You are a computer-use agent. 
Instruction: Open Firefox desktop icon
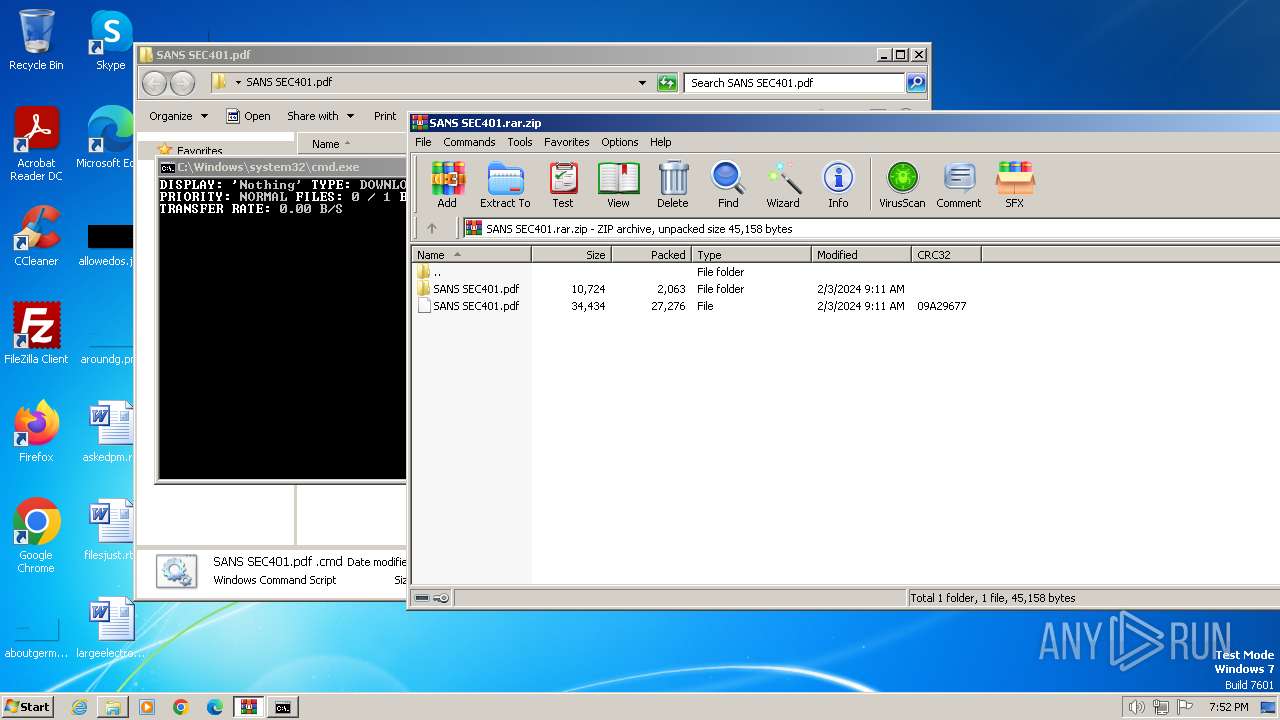tap(36, 432)
